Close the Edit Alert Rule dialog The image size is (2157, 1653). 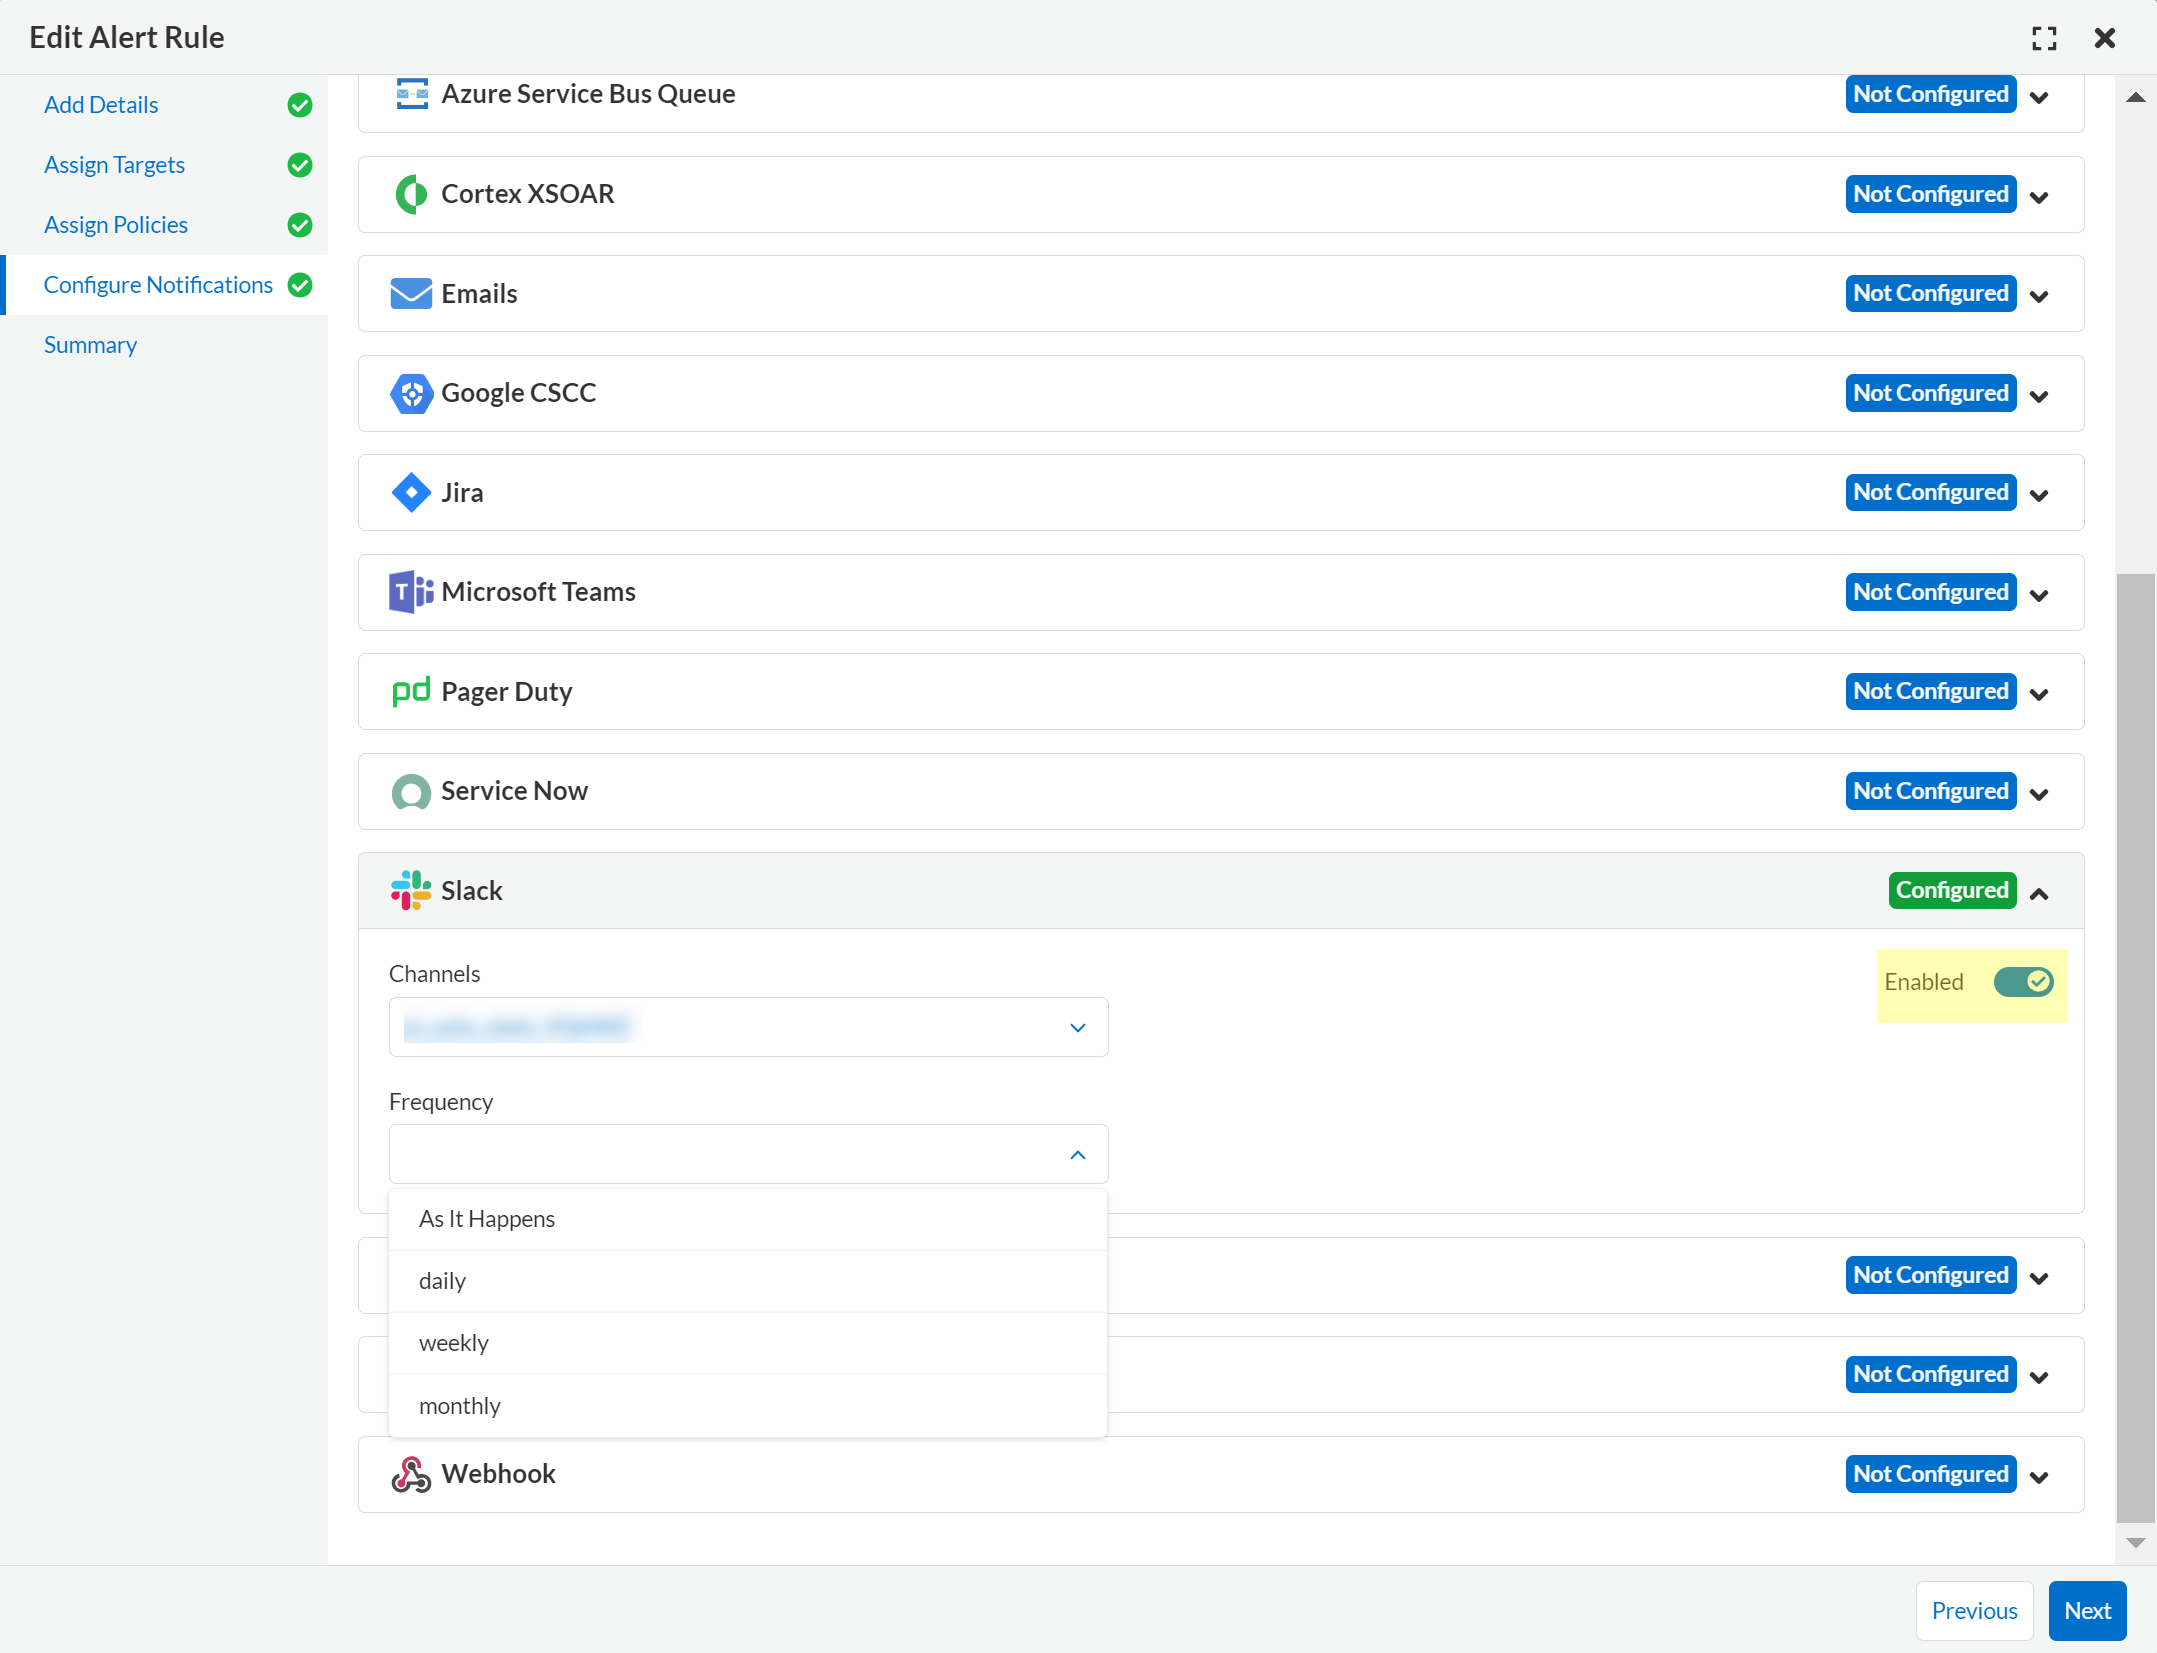(2105, 38)
